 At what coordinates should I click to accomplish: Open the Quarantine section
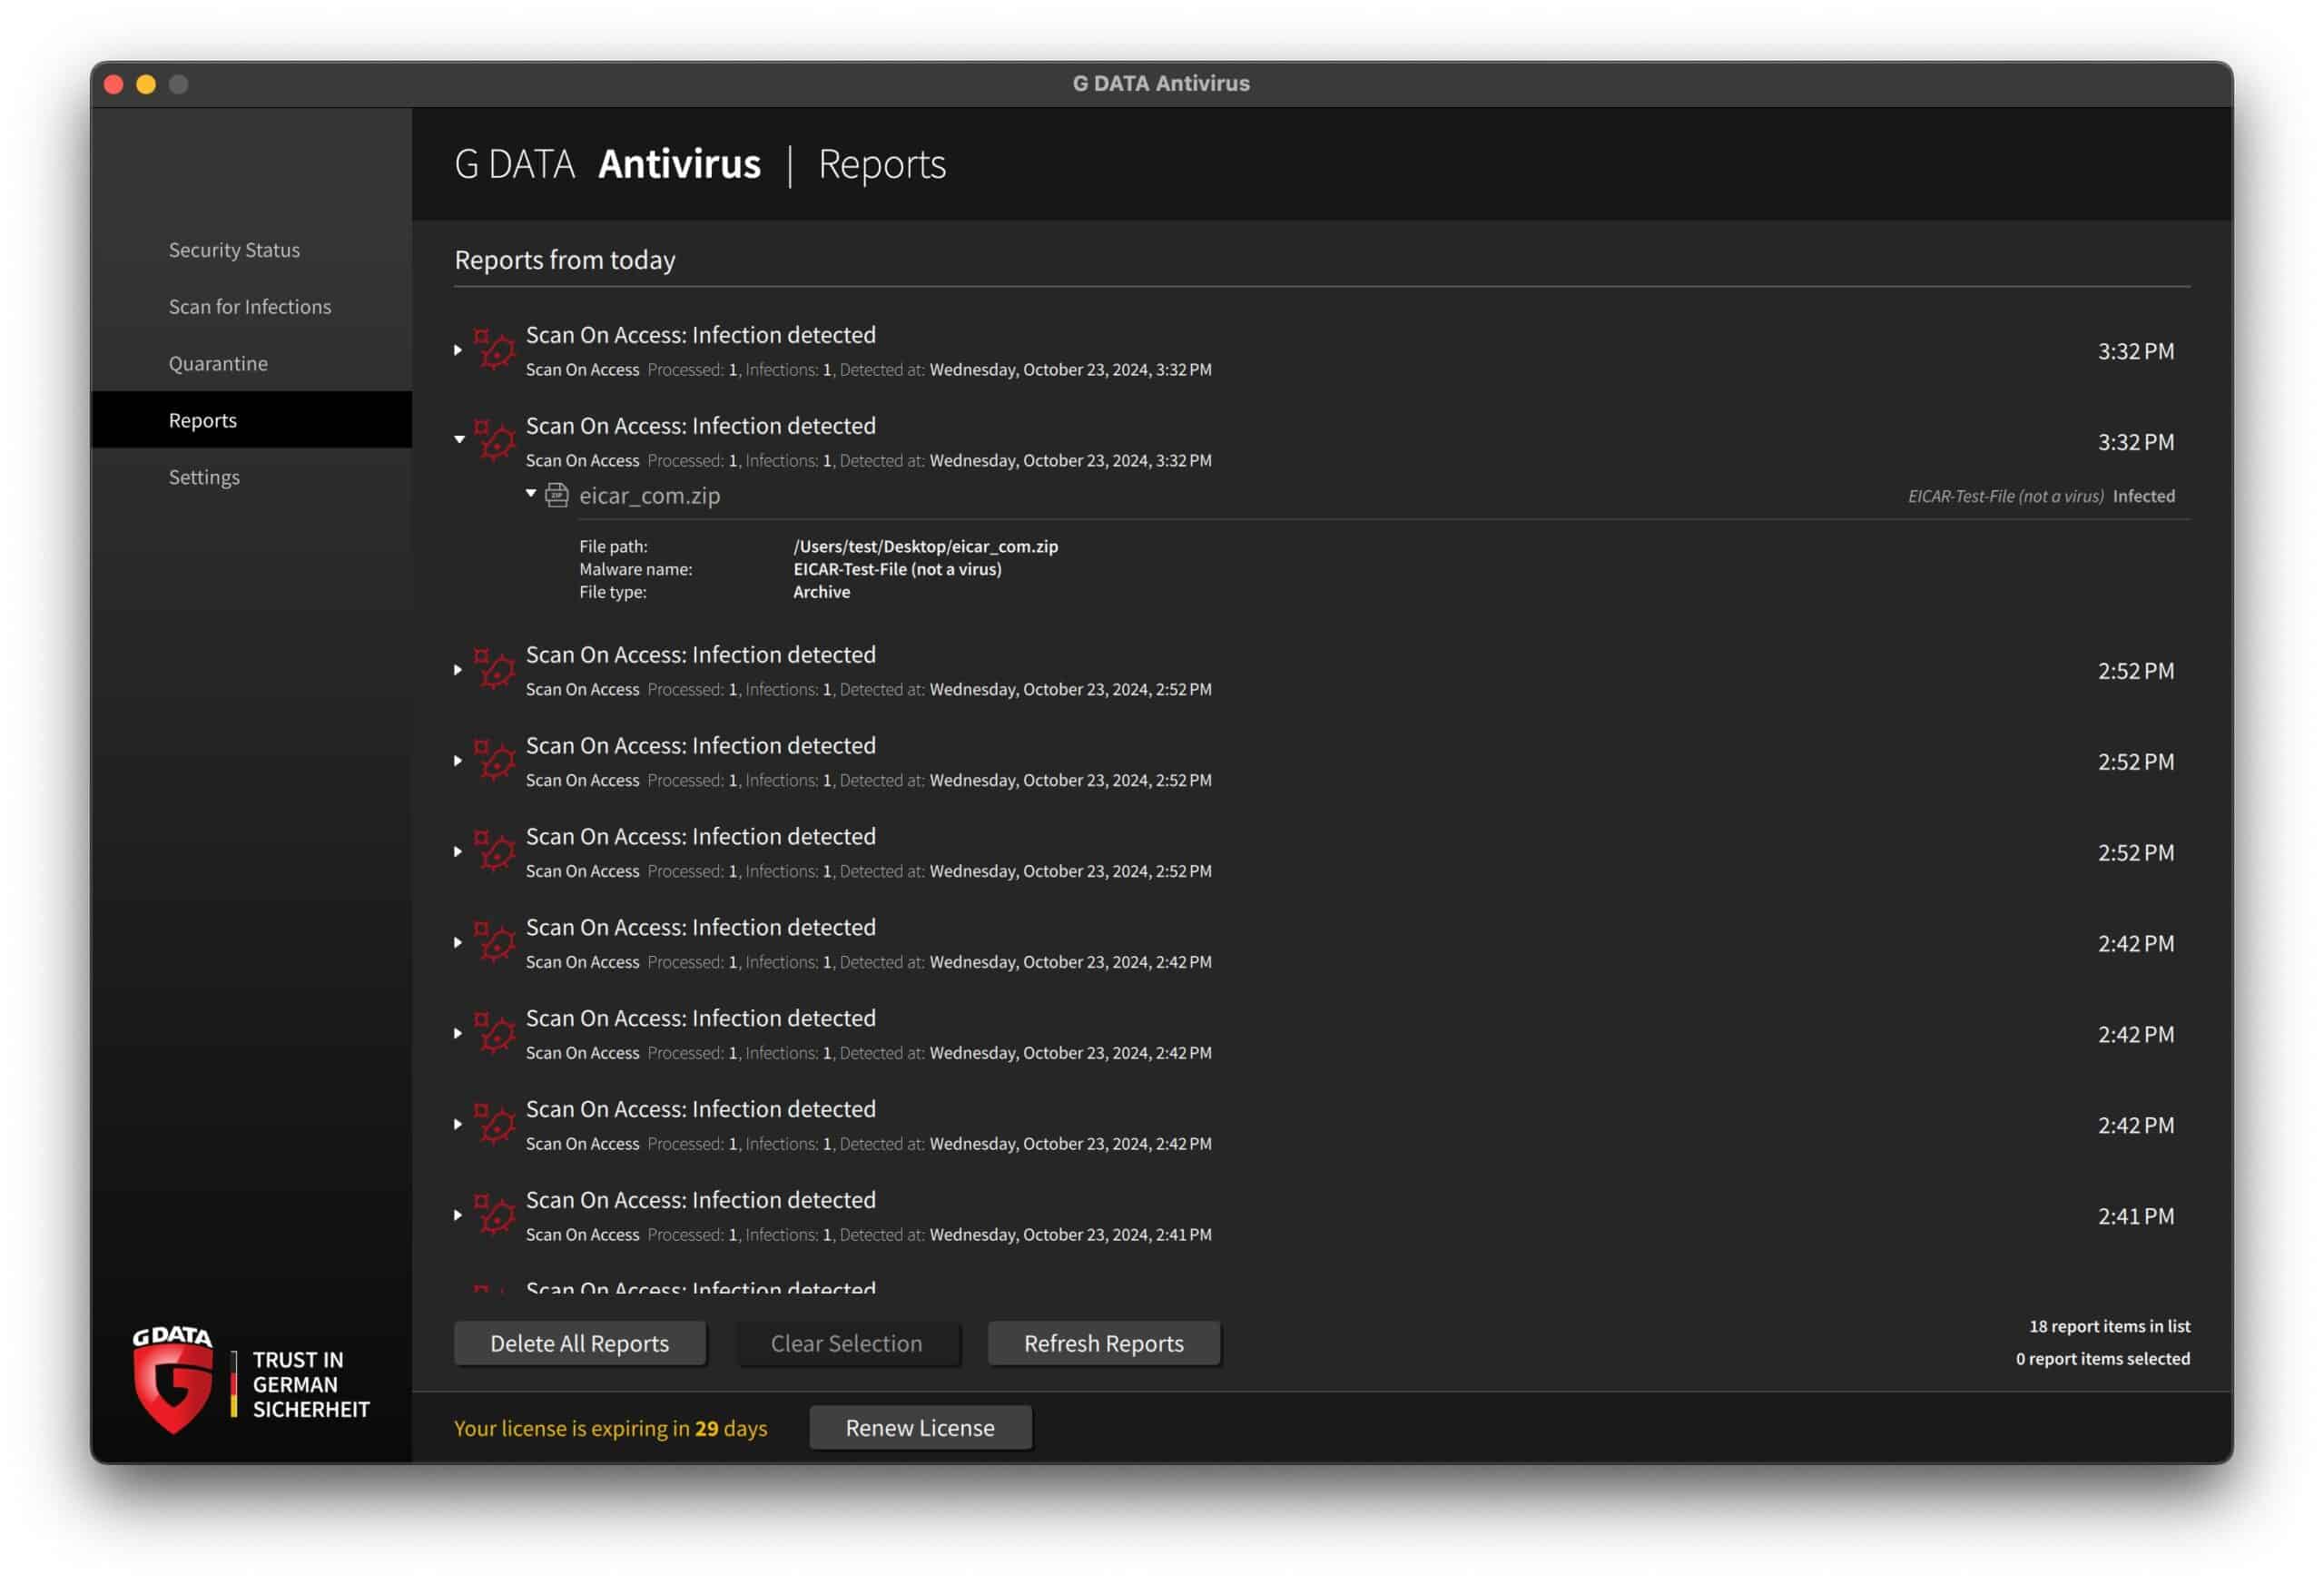pyautogui.click(x=218, y=363)
